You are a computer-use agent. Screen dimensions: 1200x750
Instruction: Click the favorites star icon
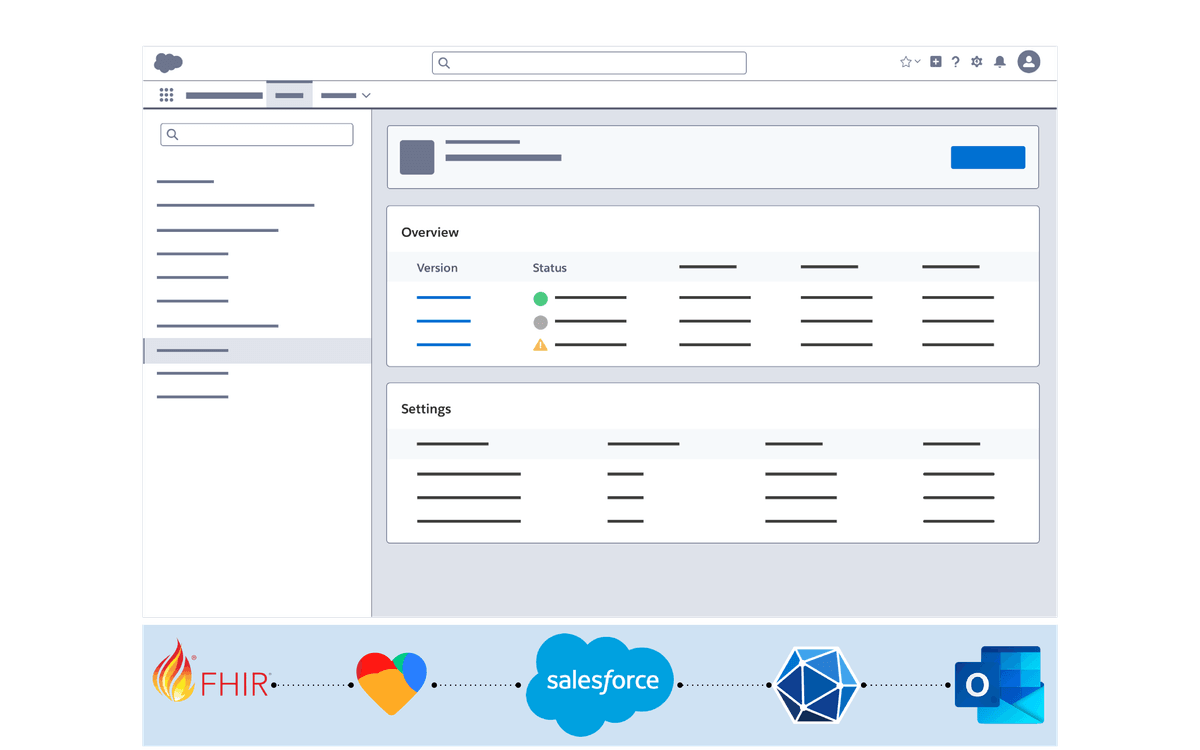click(x=905, y=62)
